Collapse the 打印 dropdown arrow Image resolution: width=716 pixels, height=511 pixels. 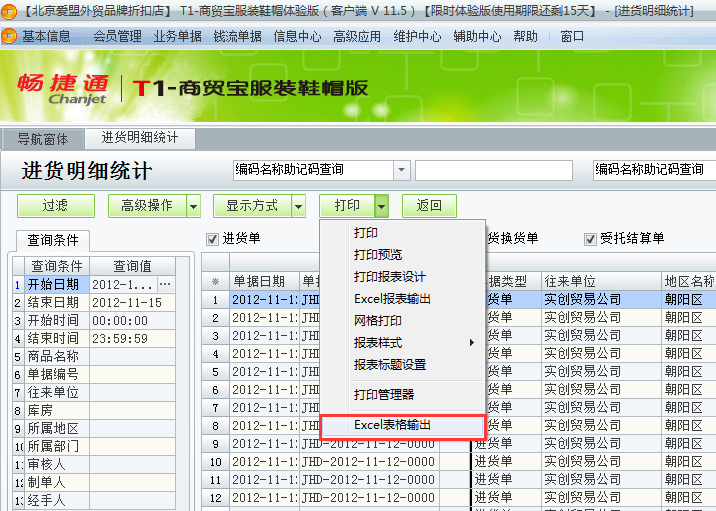point(382,206)
